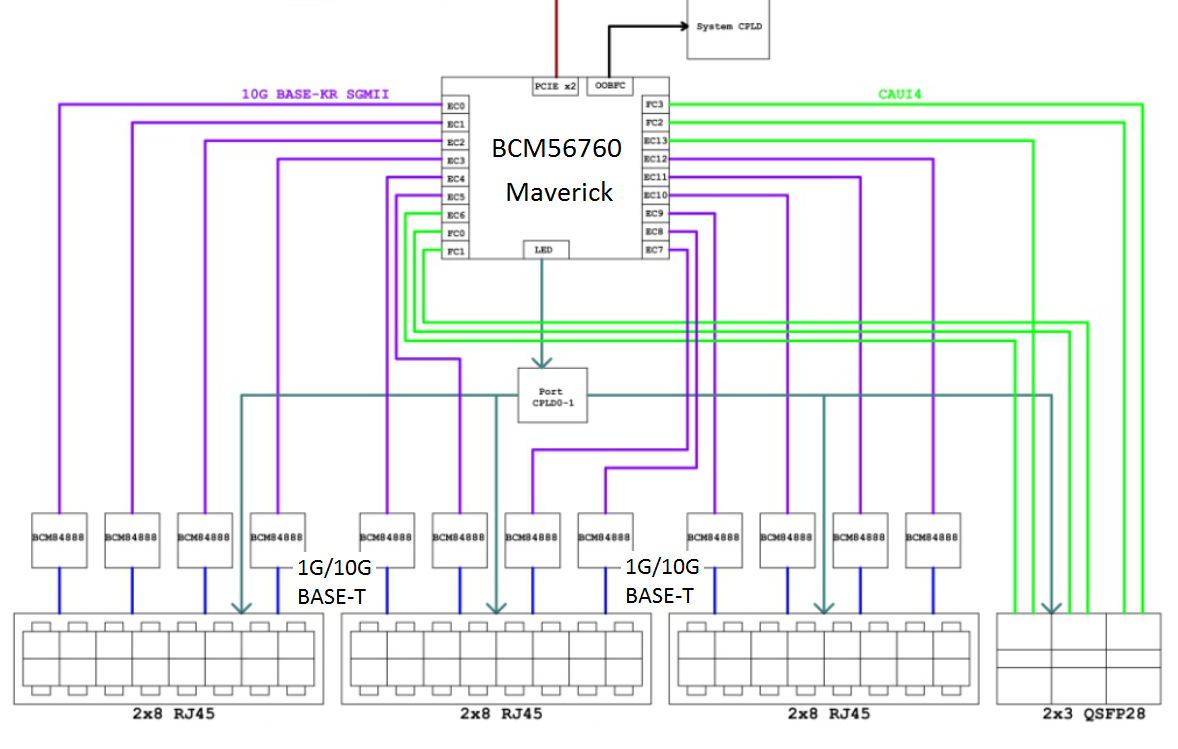The height and width of the screenshot is (749, 1178).
Task: Click the FC3 port label
Action: point(655,105)
